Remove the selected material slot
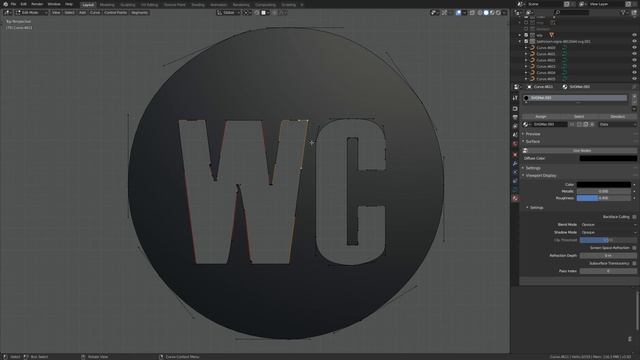 point(634,102)
